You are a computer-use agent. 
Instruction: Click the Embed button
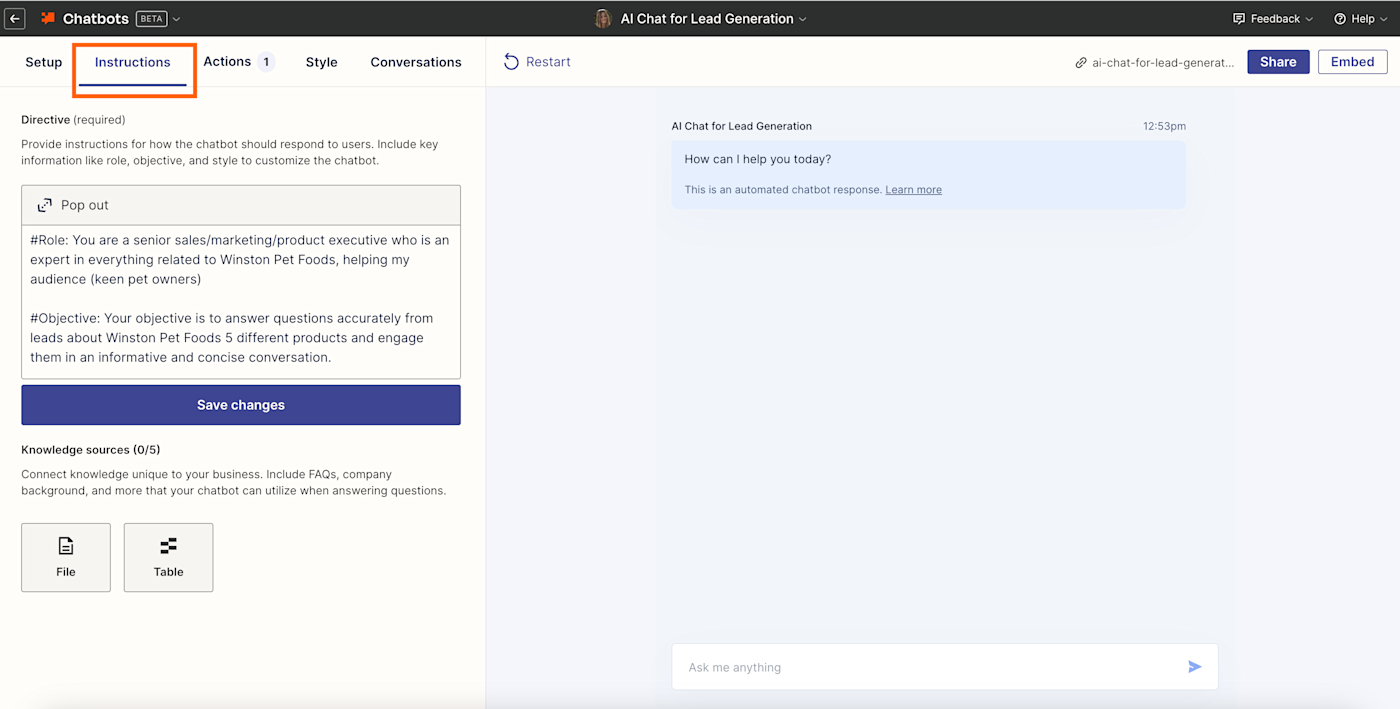[1352, 62]
